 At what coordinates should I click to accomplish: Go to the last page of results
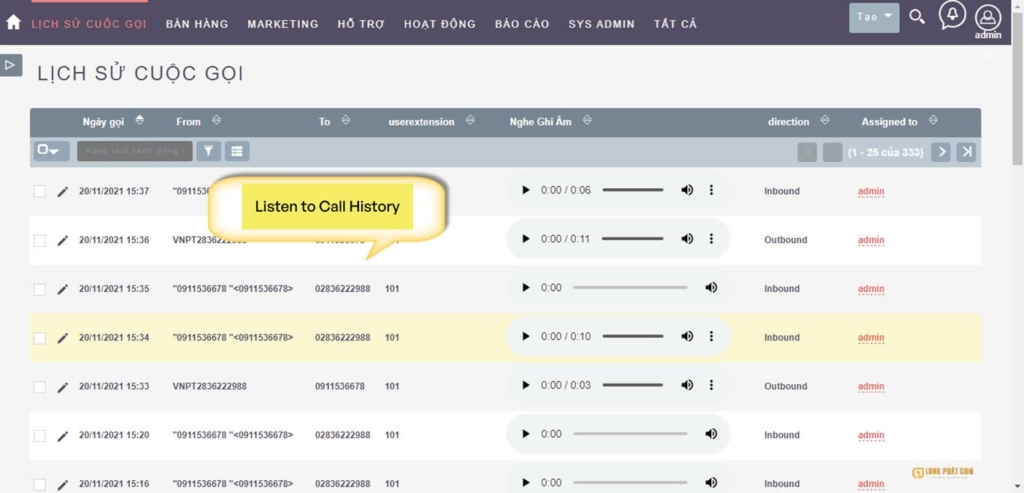(x=966, y=152)
